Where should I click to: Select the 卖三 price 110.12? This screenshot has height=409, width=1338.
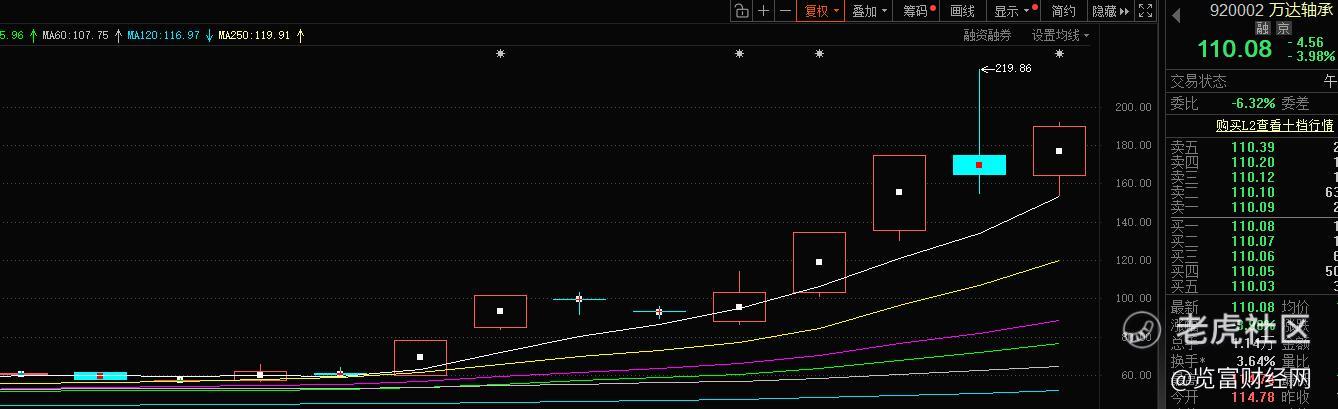(x=1251, y=177)
